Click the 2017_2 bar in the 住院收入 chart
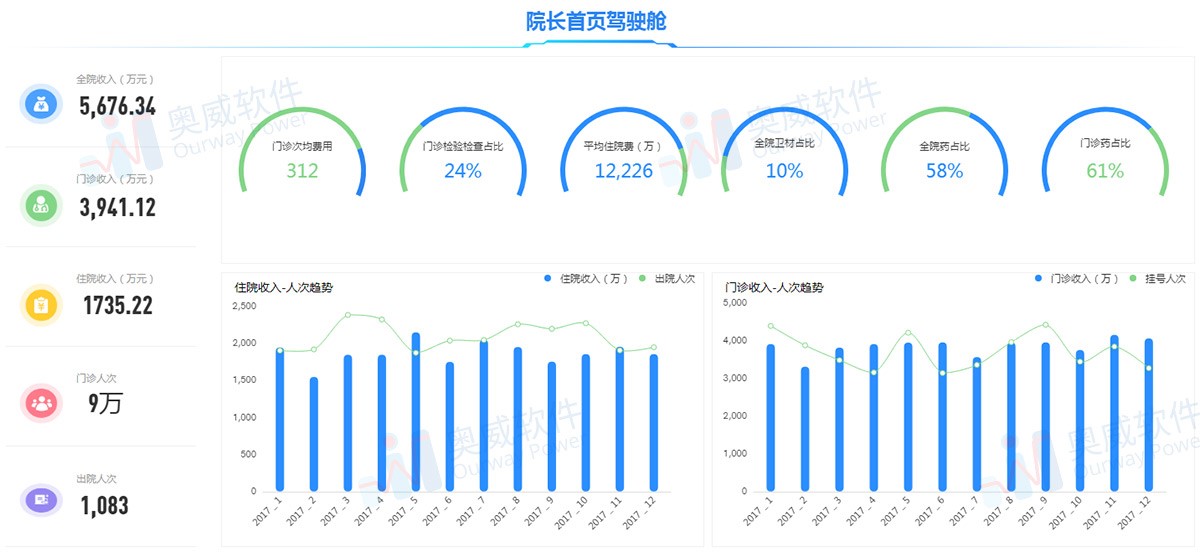Image resolution: width=1200 pixels, height=552 pixels. (x=314, y=434)
